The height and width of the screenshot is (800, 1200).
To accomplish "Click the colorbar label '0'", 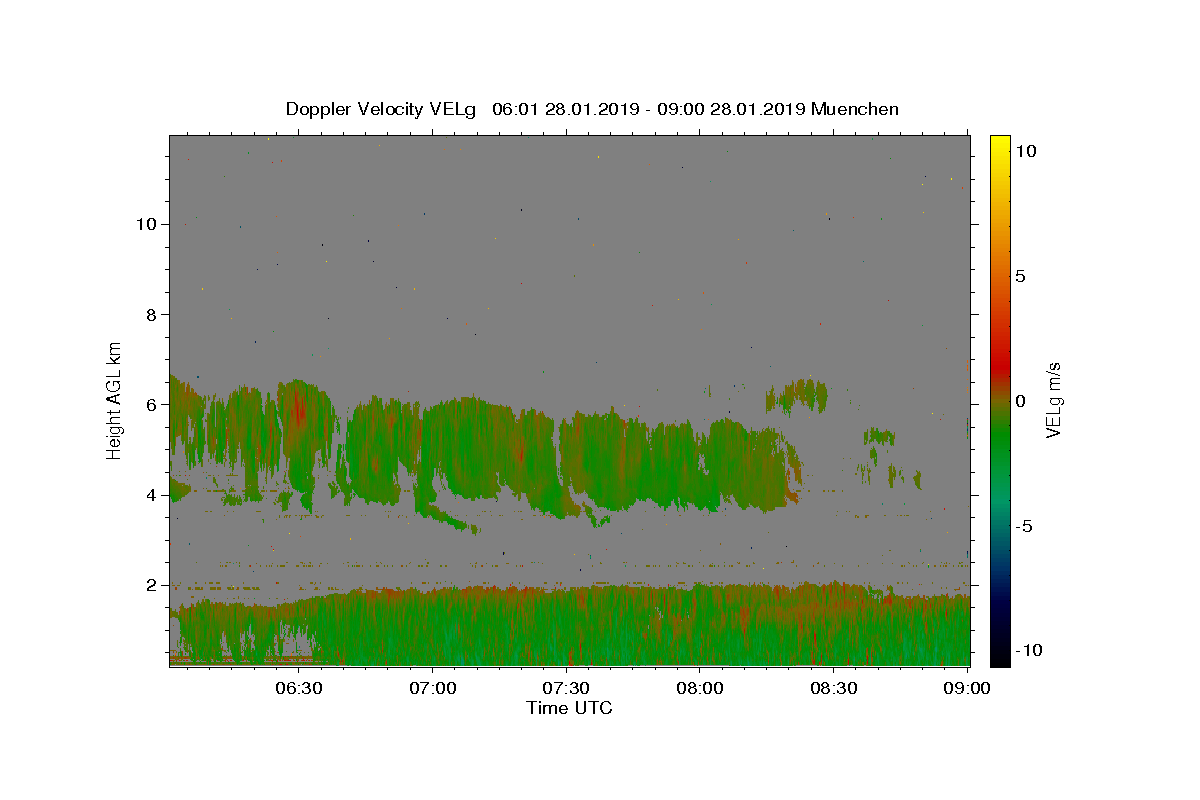I will tap(1020, 401).
